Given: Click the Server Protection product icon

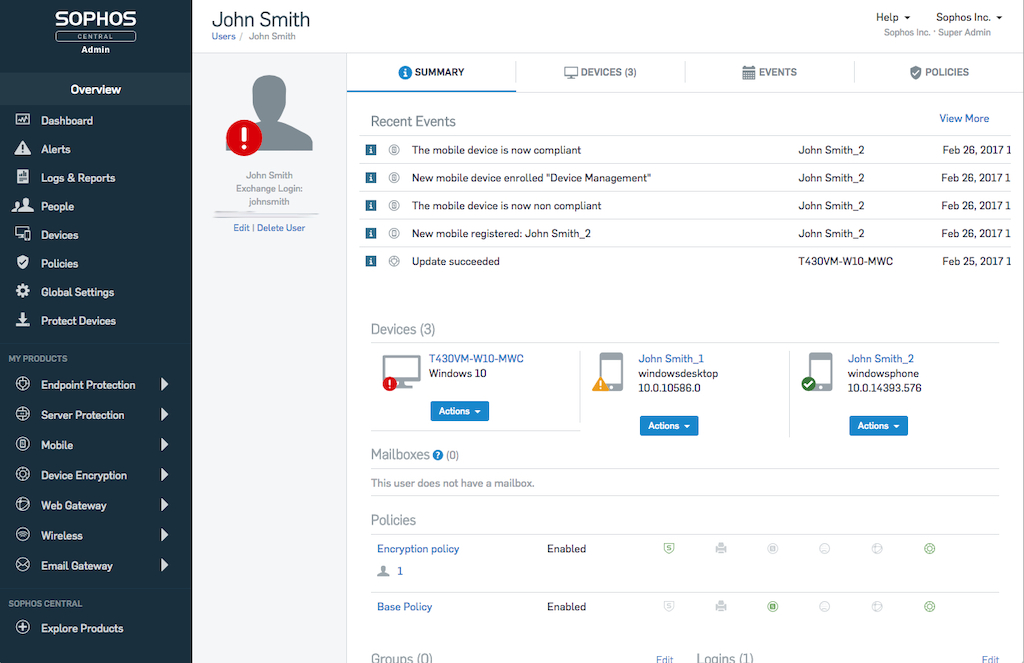Looking at the screenshot, I should (23, 414).
